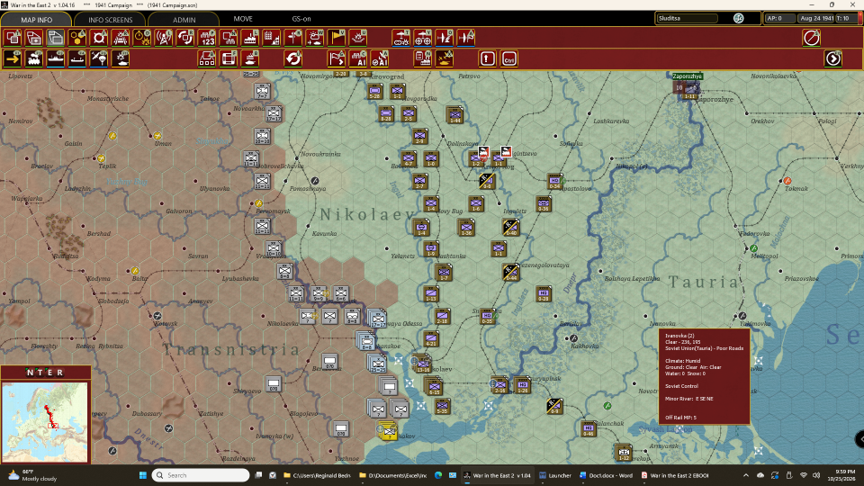The height and width of the screenshot is (486, 864).
Task: Click the factory AI assist icon
Action: tap(358, 58)
